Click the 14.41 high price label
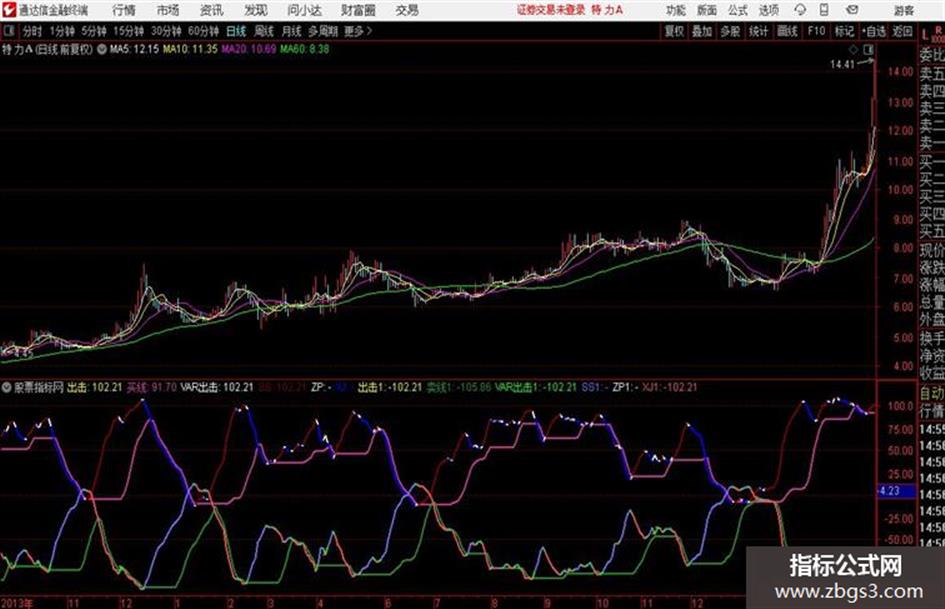 pyautogui.click(x=842, y=65)
